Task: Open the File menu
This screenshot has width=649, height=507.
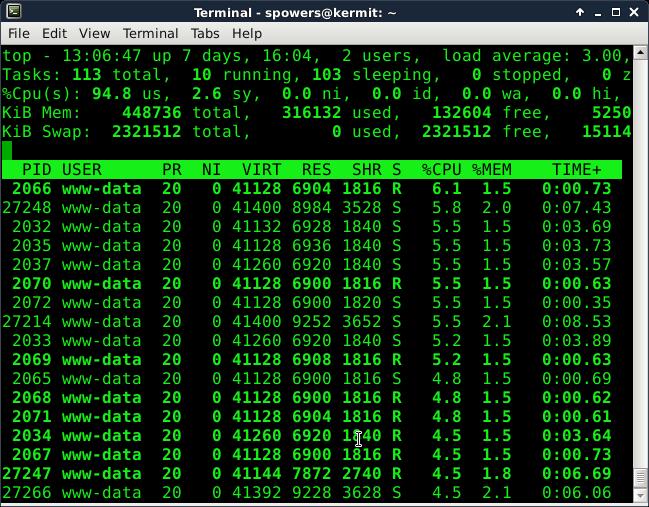Action: coord(19,33)
